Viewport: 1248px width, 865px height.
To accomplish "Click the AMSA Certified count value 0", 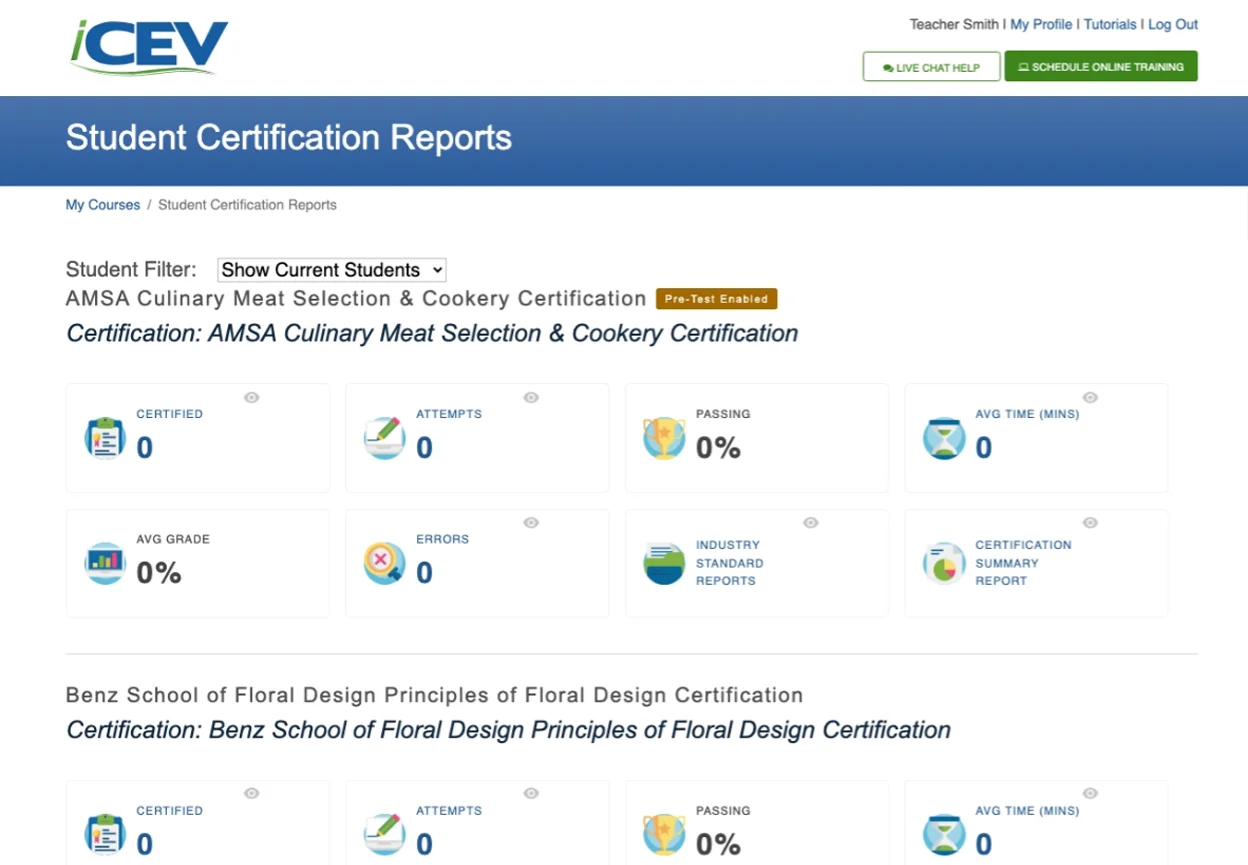I will point(145,448).
